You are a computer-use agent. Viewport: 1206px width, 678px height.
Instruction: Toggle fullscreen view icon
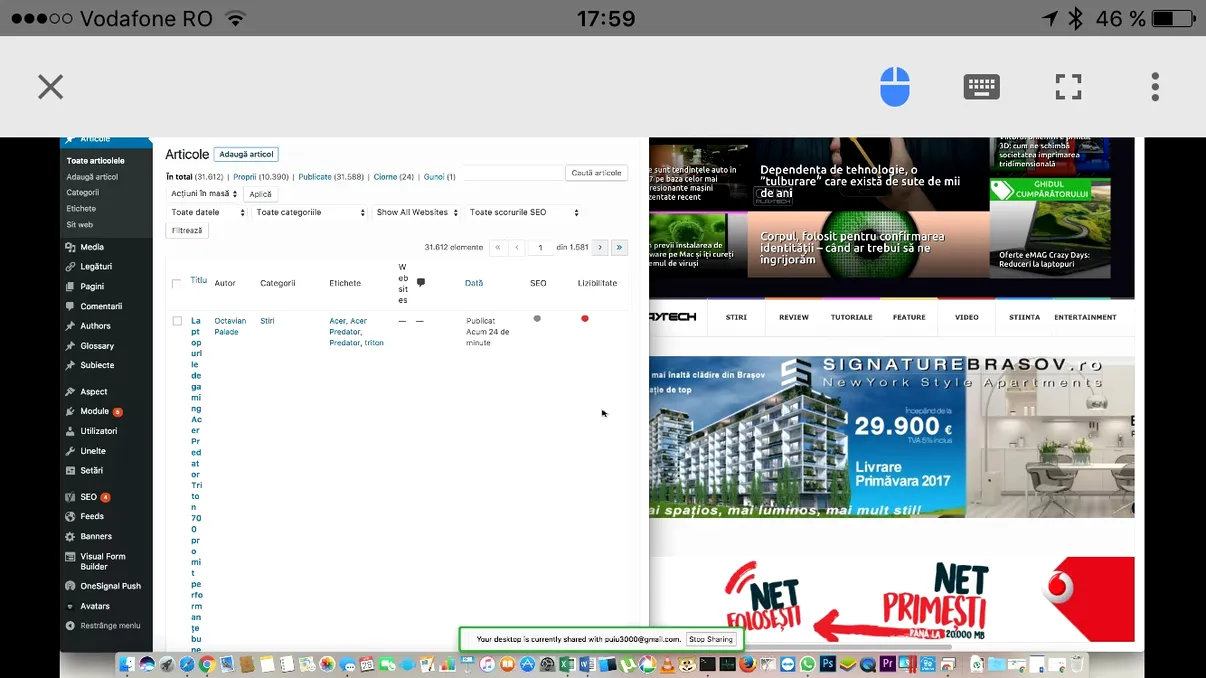point(1069,87)
